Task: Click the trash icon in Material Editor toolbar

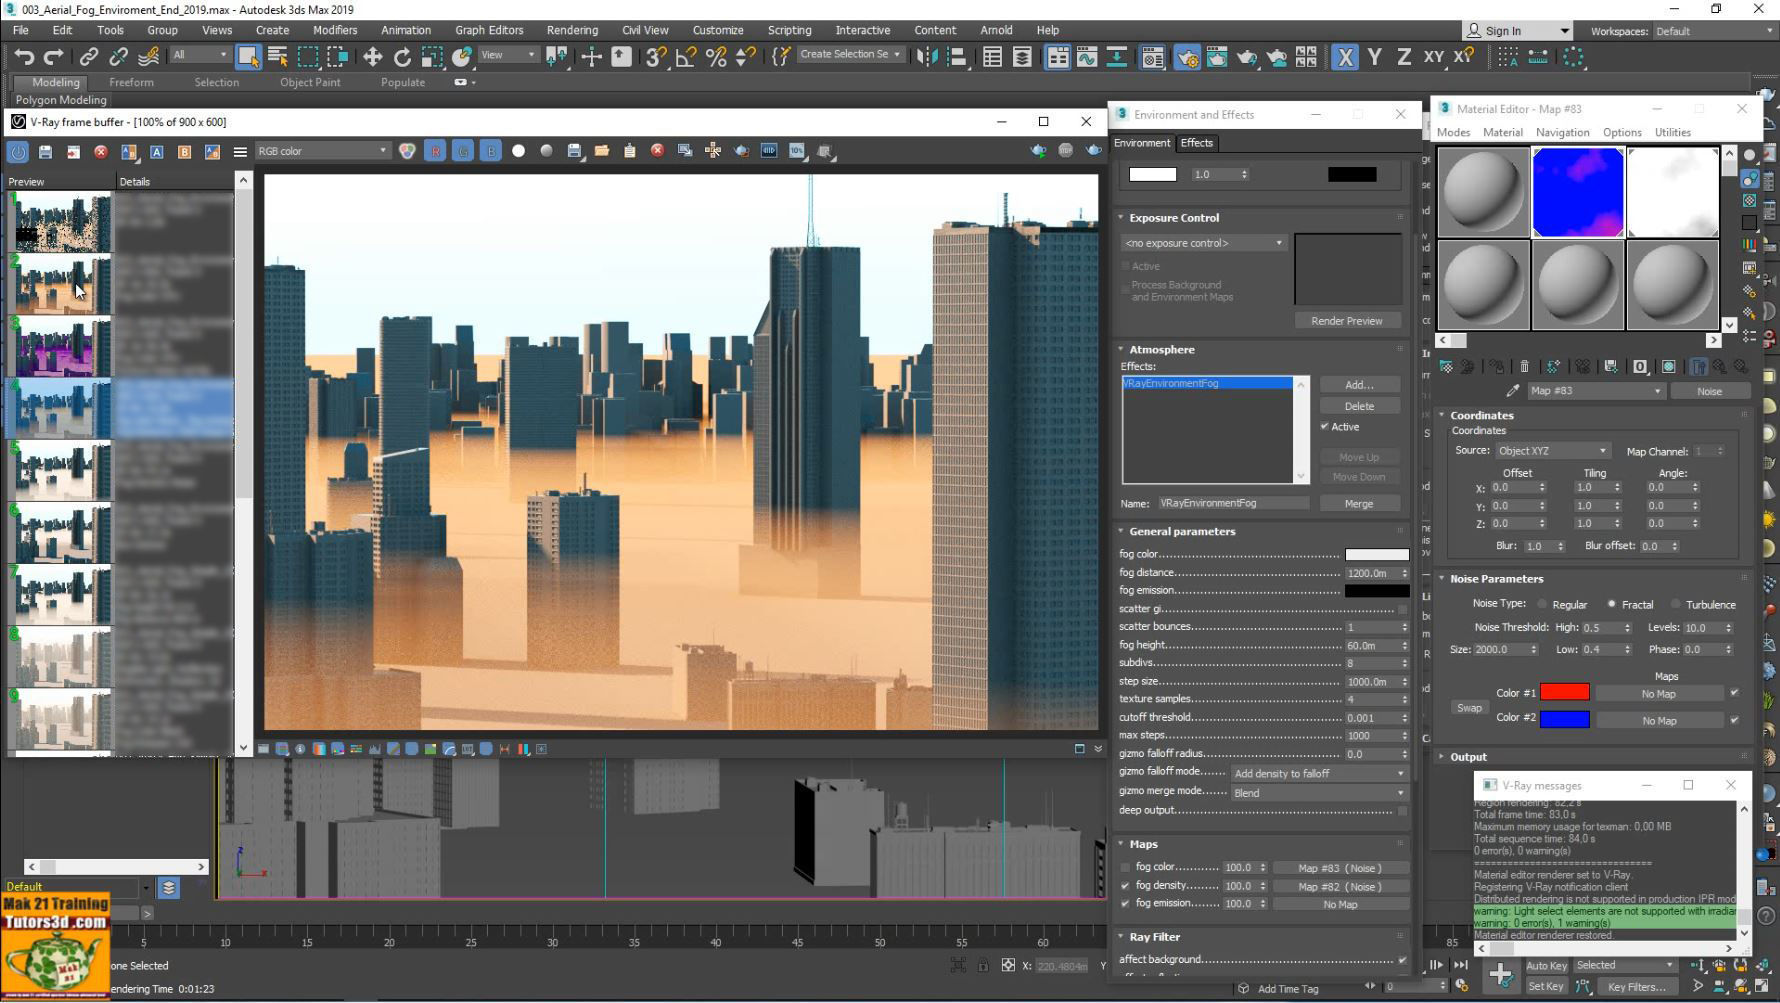Action: coord(1524,367)
